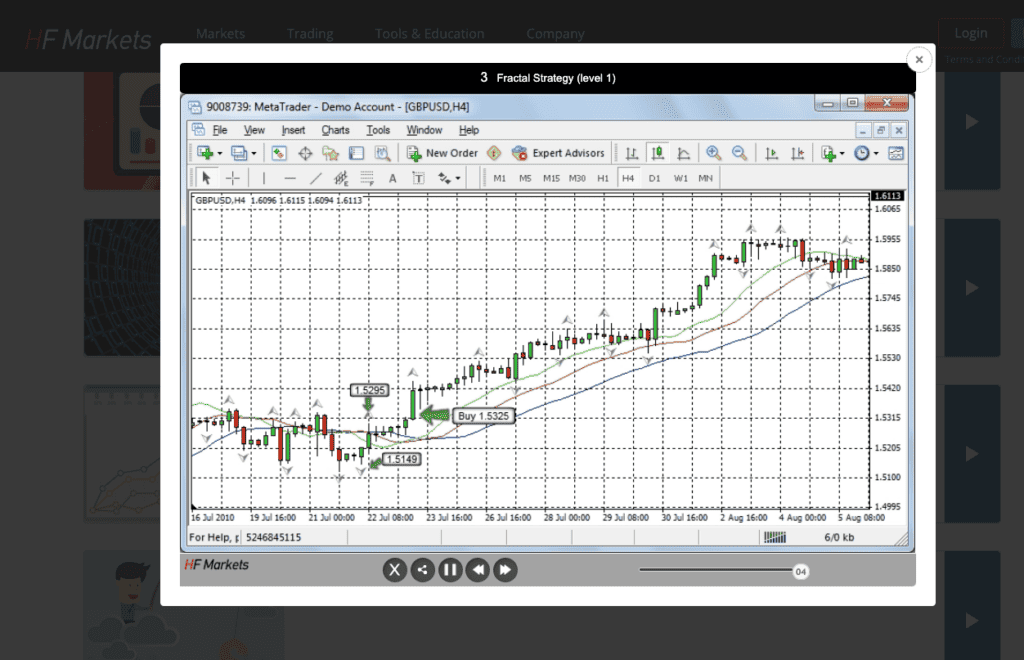Screen dimensions: 1024x660
Task: Fast-forward the tutorial video
Action: tap(505, 570)
